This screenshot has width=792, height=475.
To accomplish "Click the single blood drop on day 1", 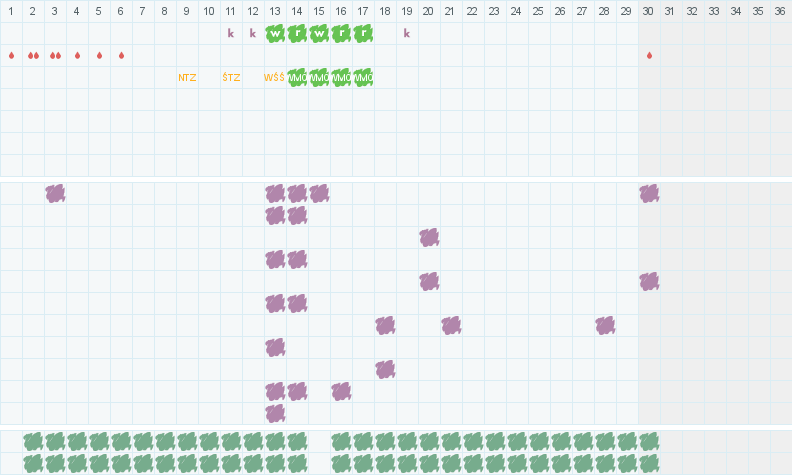I will [11, 55].
